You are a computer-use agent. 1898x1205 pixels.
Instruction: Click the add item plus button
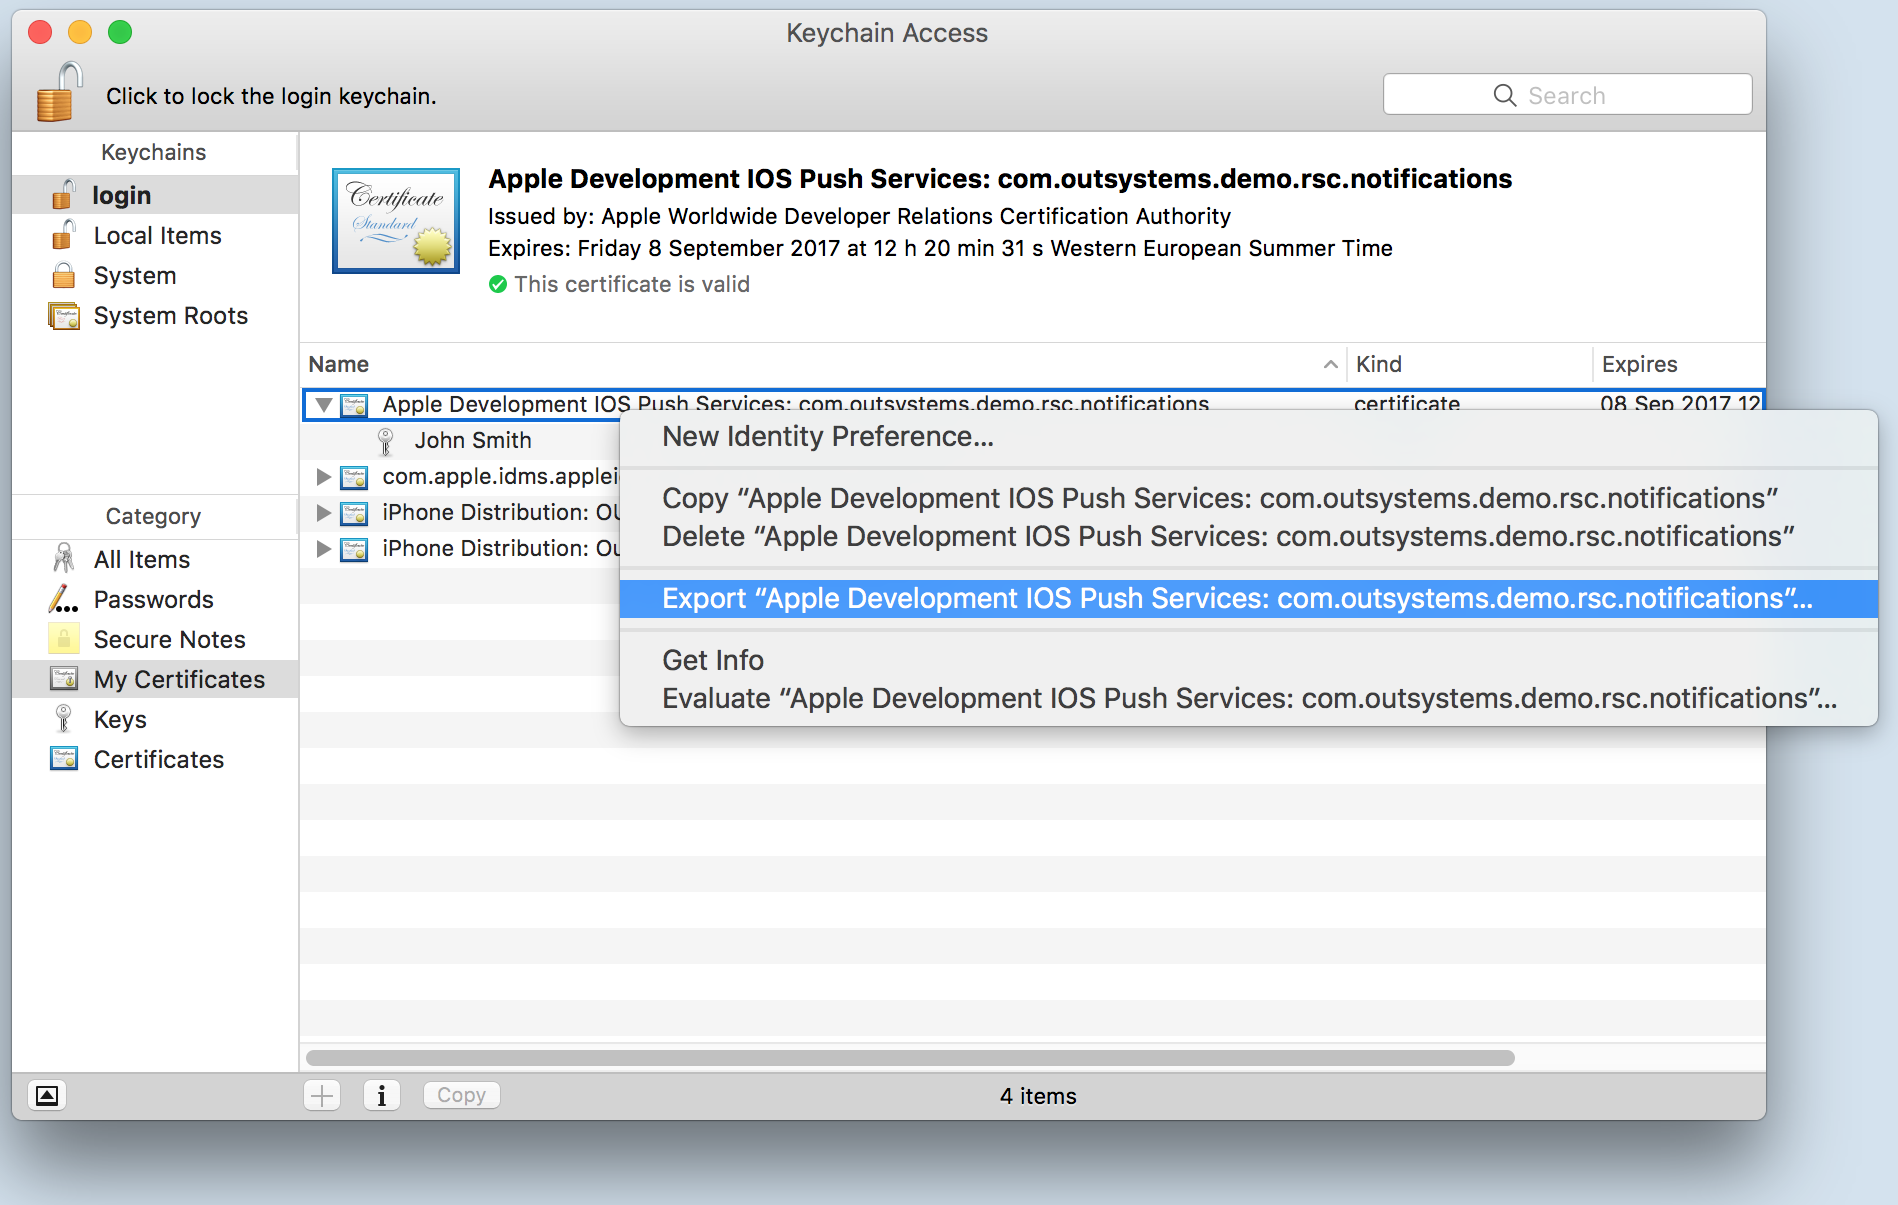point(321,1095)
